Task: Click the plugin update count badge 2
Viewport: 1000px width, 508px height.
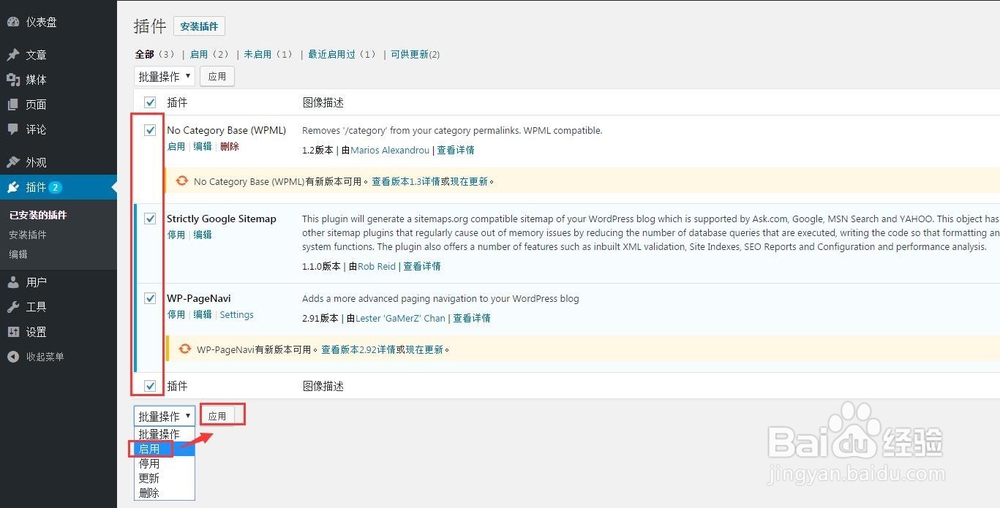Action: [55, 187]
